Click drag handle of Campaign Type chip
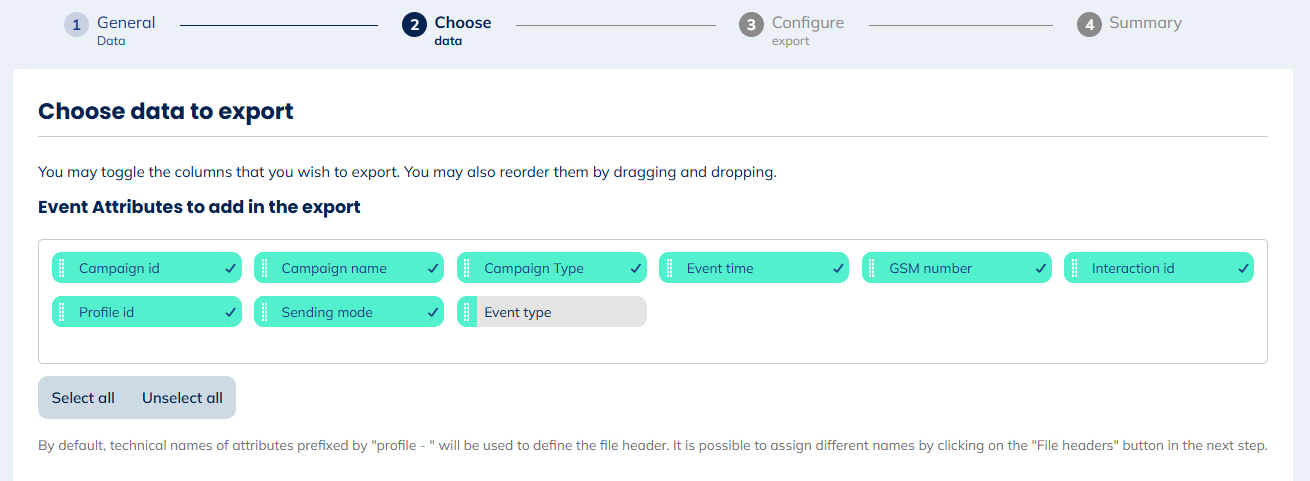 [467, 268]
